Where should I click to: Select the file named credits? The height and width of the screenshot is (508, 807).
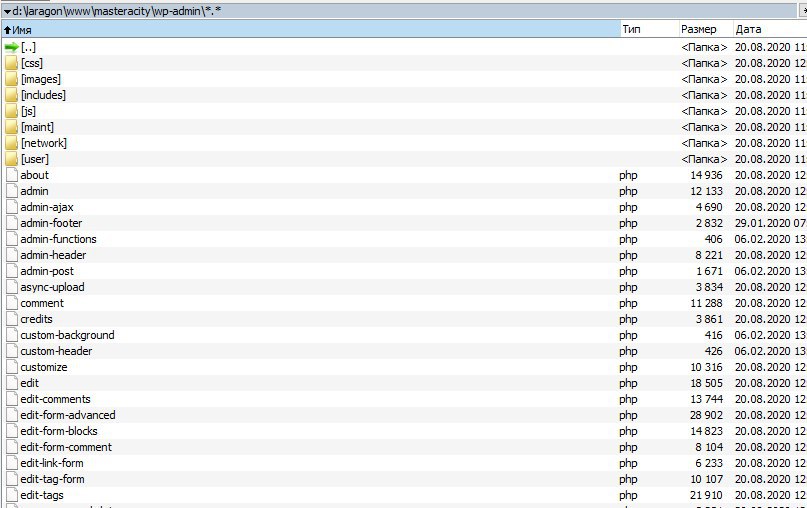[x=36, y=319]
